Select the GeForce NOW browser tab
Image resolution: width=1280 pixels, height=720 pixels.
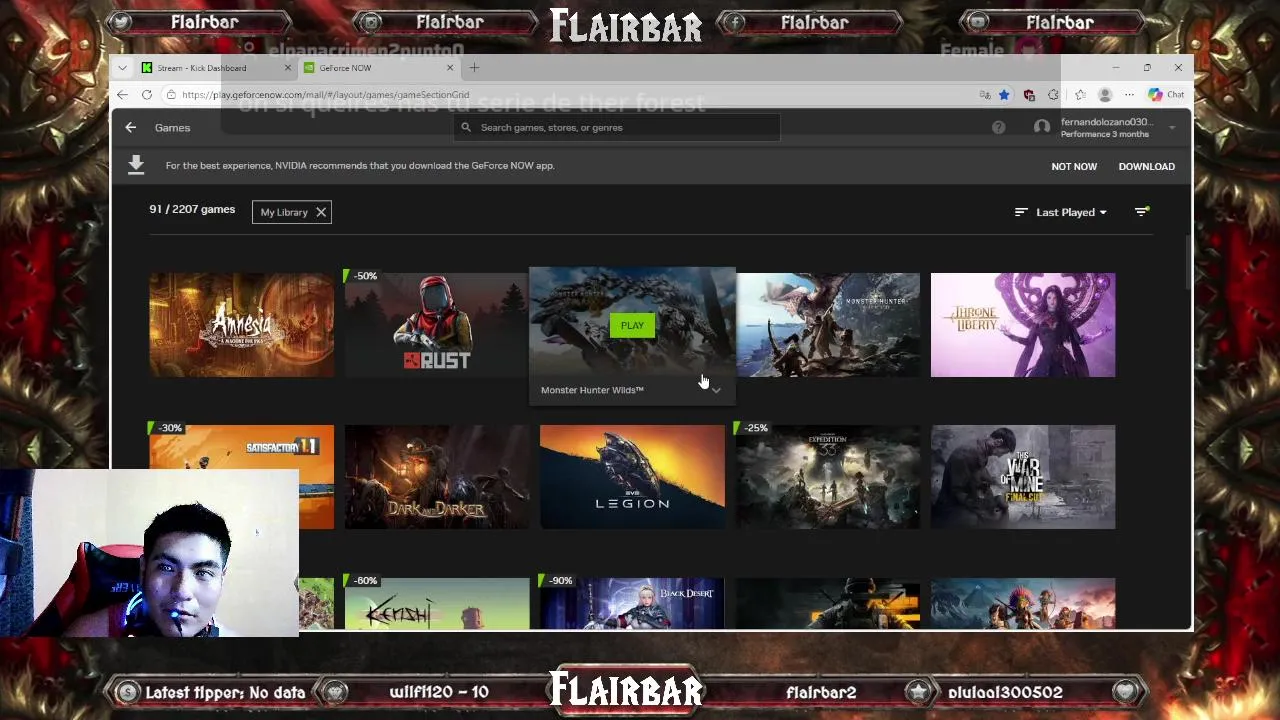point(380,68)
